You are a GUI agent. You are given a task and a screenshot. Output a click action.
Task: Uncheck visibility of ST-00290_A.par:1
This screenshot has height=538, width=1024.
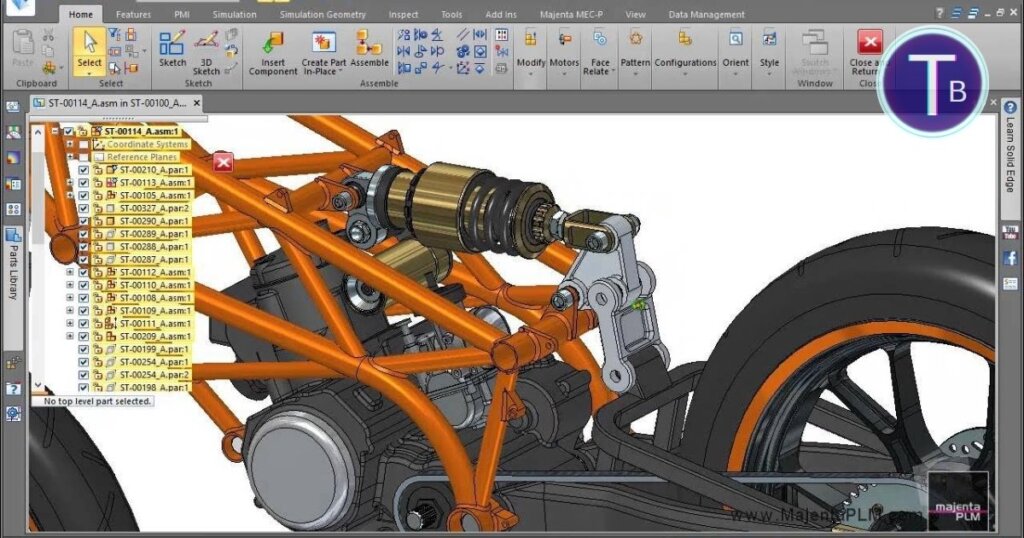point(84,221)
